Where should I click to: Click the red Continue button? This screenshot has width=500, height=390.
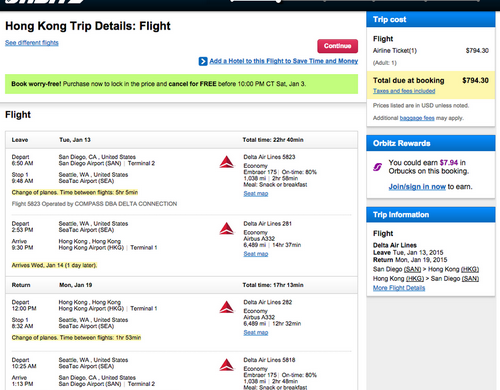click(338, 46)
